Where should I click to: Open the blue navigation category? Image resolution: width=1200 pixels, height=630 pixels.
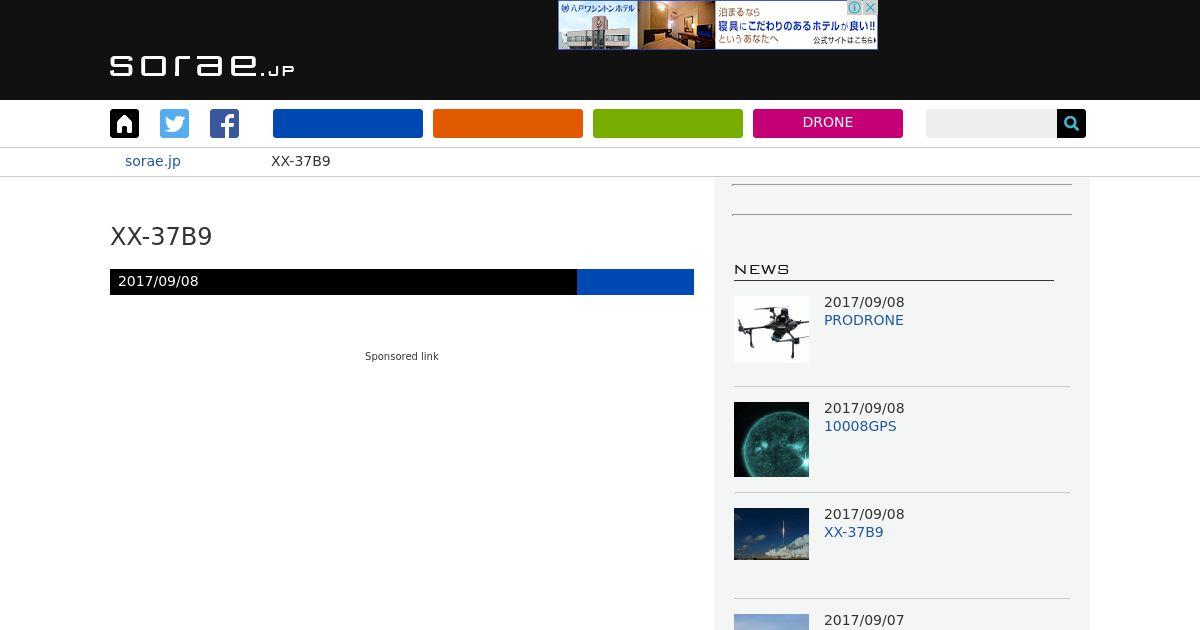tap(348, 123)
